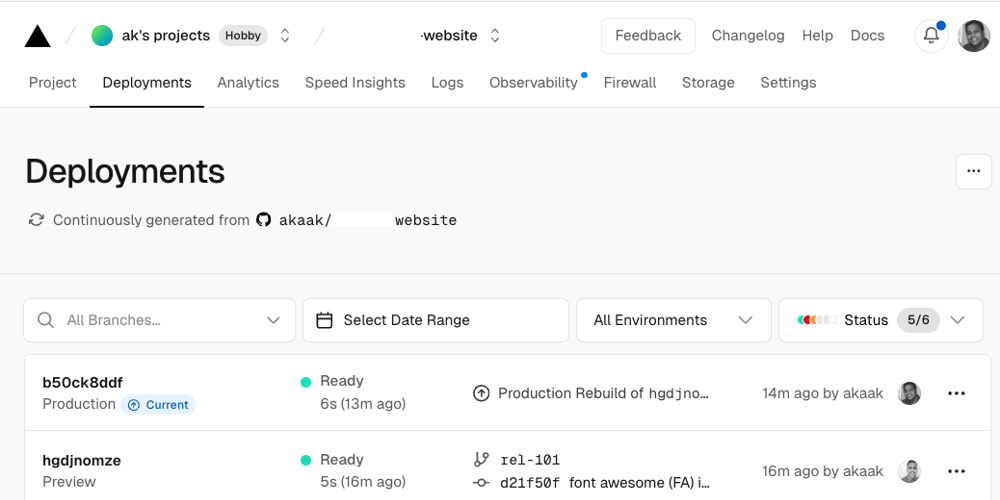Open the Speed Insights tab
The width and height of the screenshot is (1000, 500).
pyautogui.click(x=355, y=83)
